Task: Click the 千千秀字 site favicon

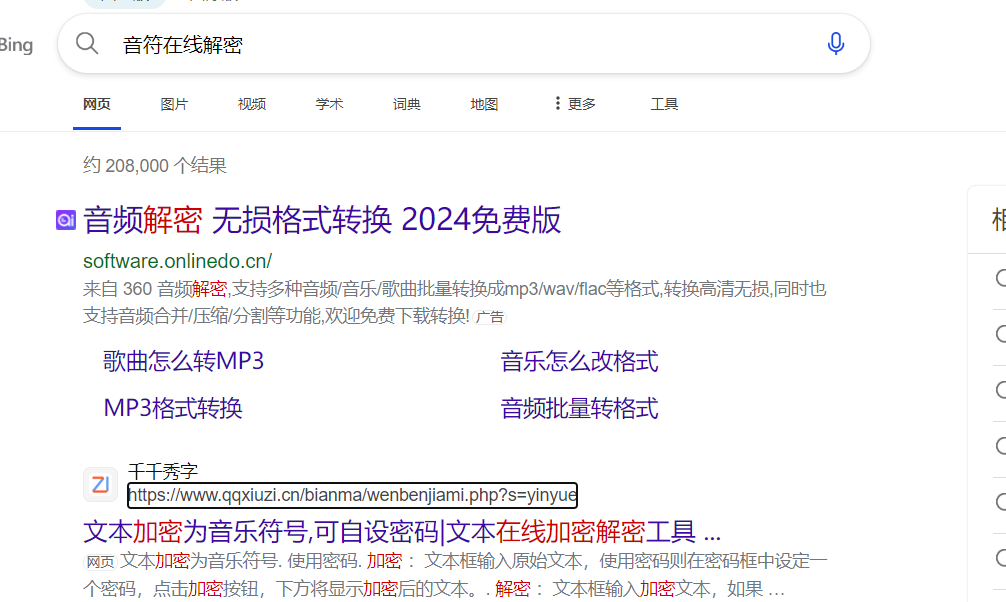Action: [x=100, y=484]
